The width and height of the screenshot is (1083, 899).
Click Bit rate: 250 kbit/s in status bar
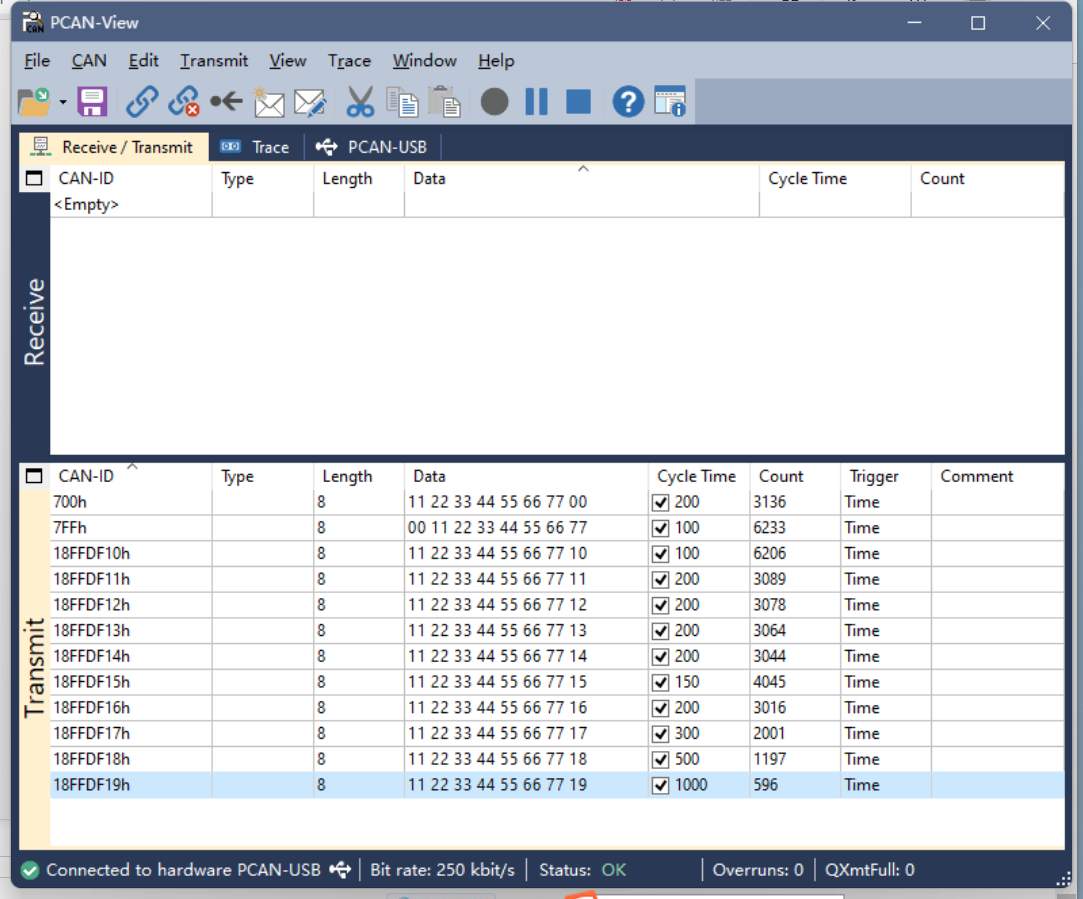[442, 870]
